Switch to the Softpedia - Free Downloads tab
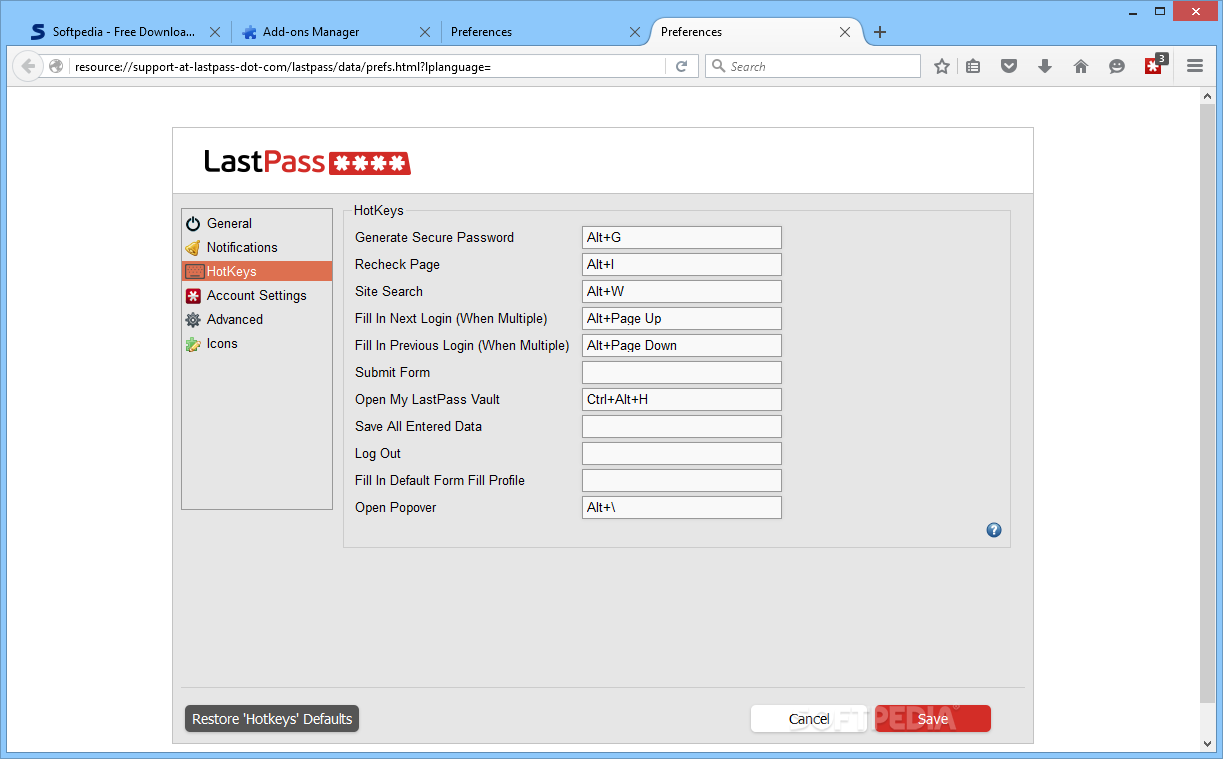The width and height of the screenshot is (1223, 759). click(125, 32)
